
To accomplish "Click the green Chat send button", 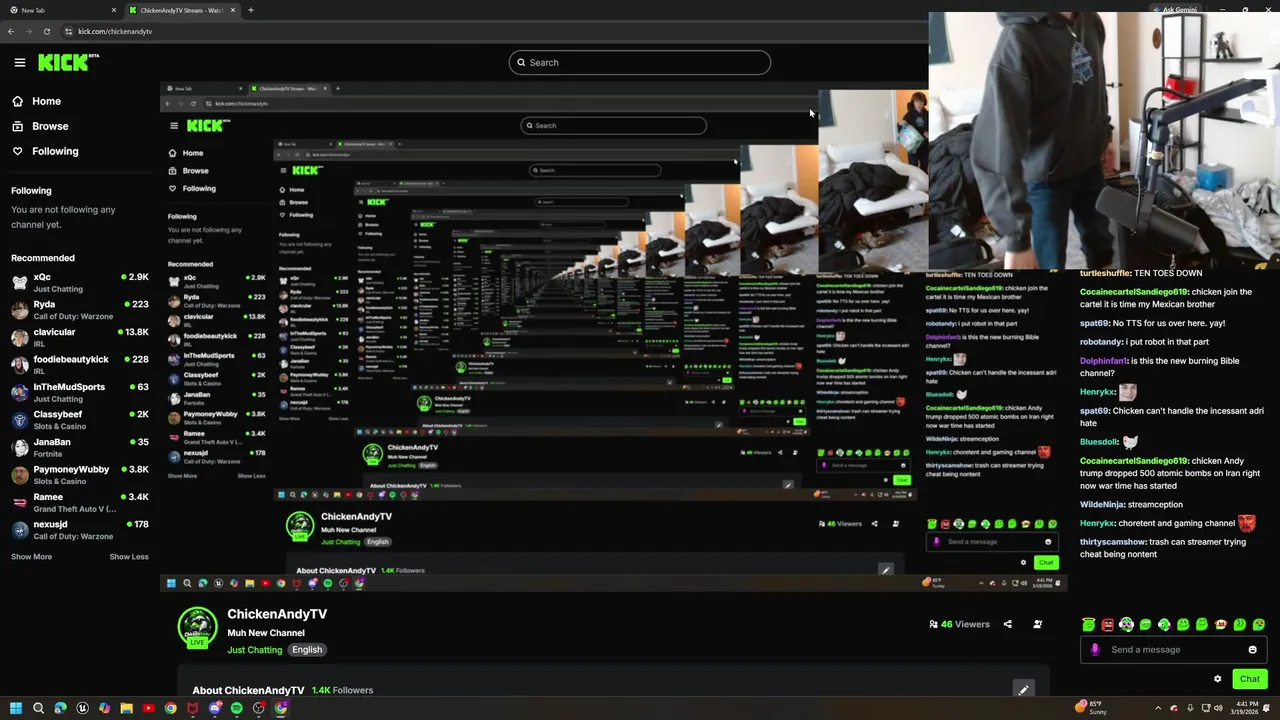I will [1250, 679].
